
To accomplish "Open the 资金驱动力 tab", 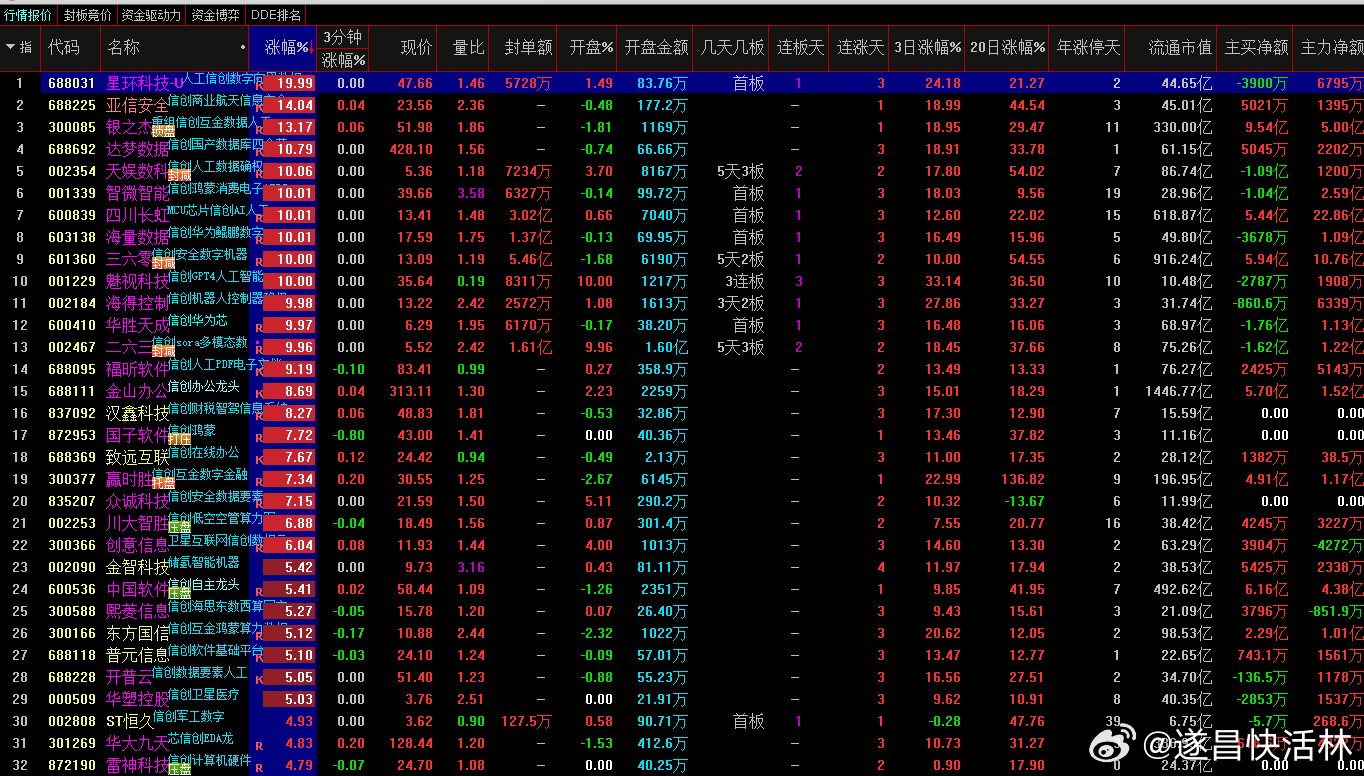I will point(151,15).
